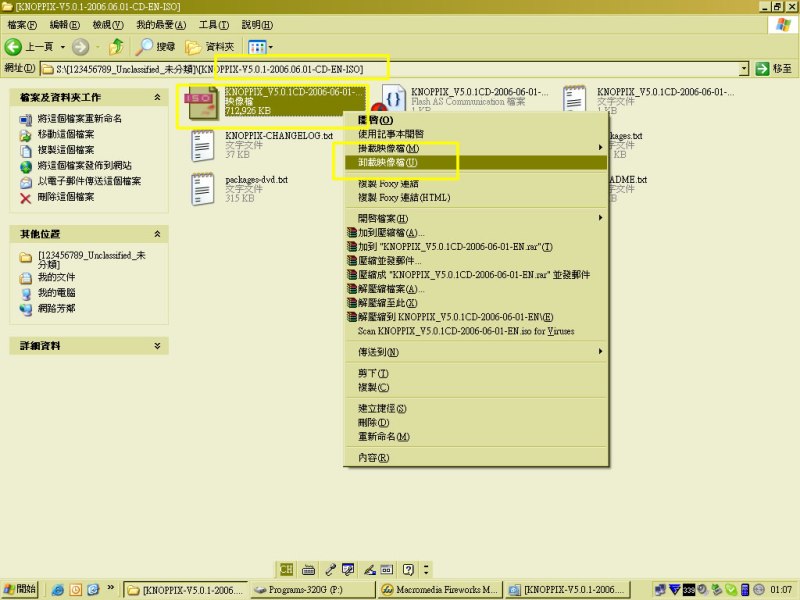800x600 pixels.
Task: Click the IME help question mark icon
Action: (408, 569)
